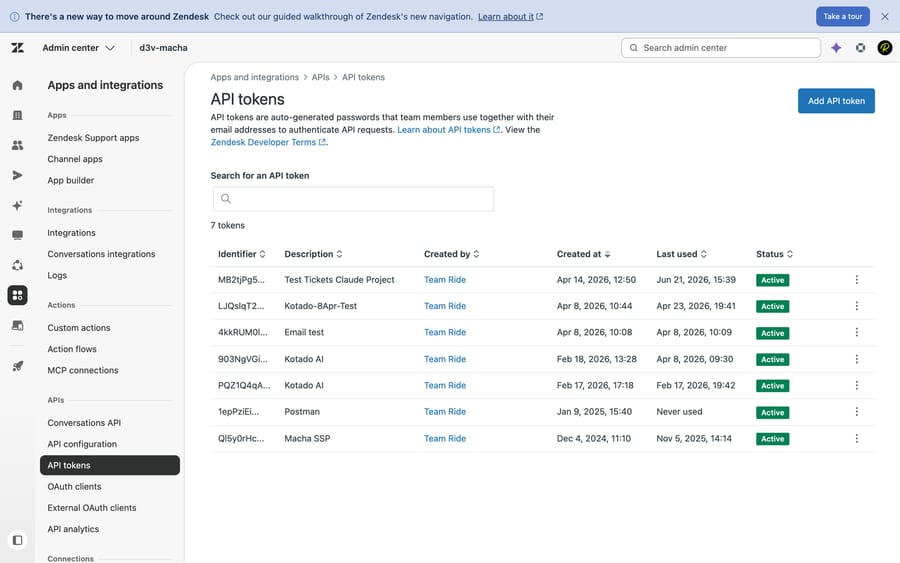Open Zendesk Support apps menu item
The image size is (900, 563).
coord(93,138)
